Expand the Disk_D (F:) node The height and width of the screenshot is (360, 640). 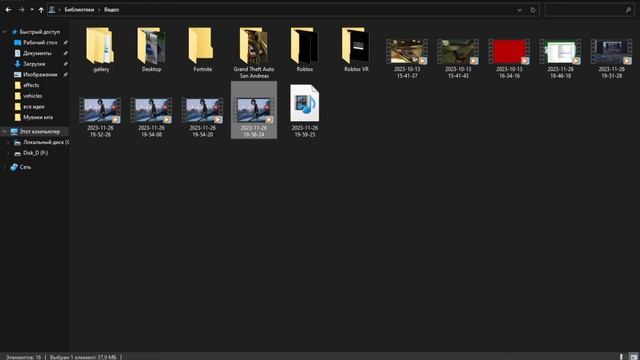[8, 153]
